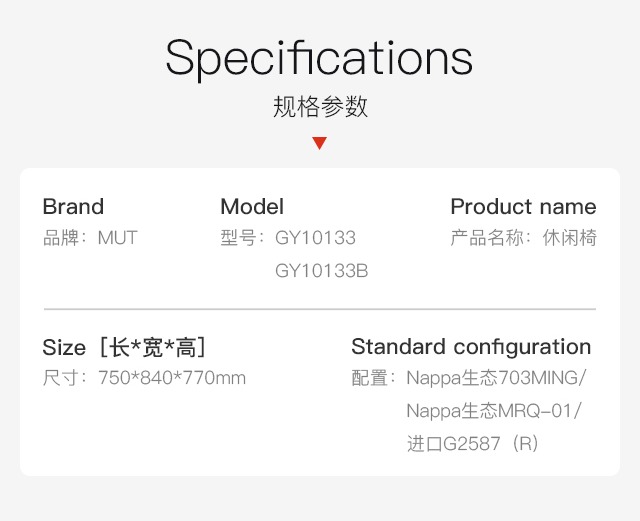Select the Model label
640x521 pixels.
tap(252, 206)
